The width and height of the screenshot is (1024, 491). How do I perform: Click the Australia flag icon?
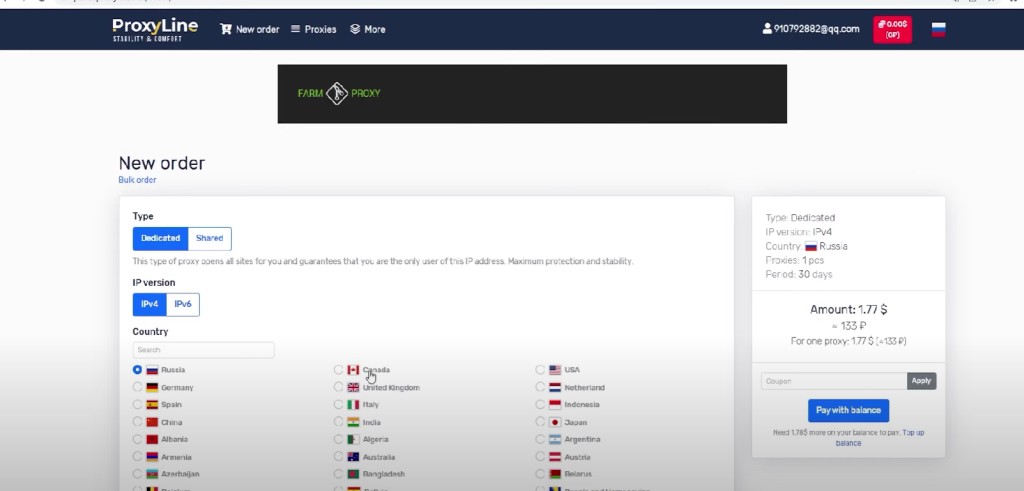(x=353, y=456)
